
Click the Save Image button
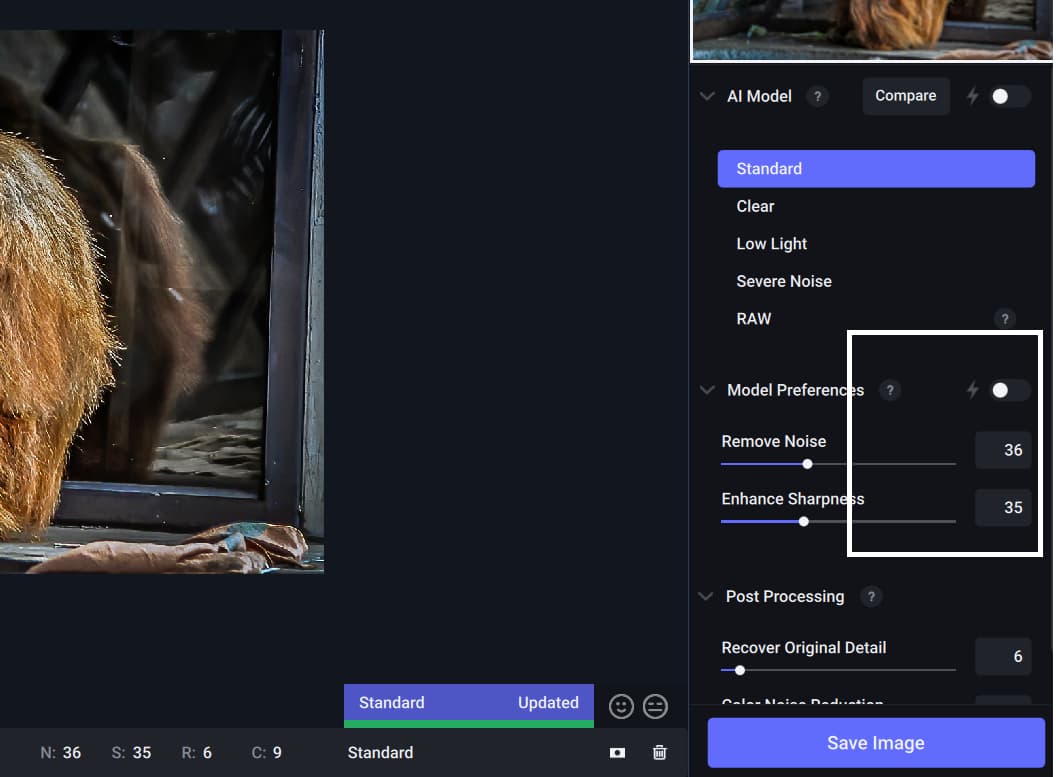tap(875, 743)
